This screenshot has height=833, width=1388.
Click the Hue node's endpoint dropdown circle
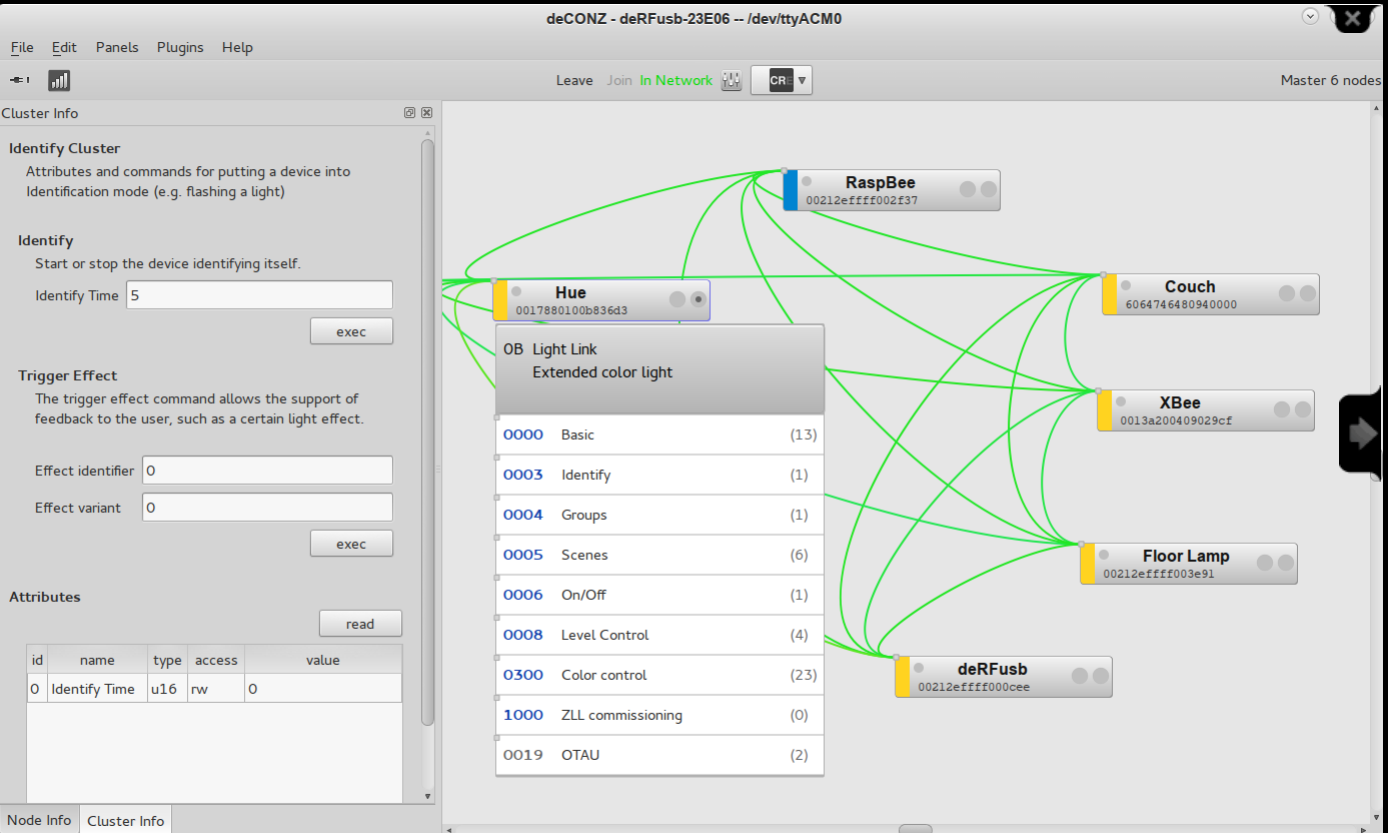[698, 299]
